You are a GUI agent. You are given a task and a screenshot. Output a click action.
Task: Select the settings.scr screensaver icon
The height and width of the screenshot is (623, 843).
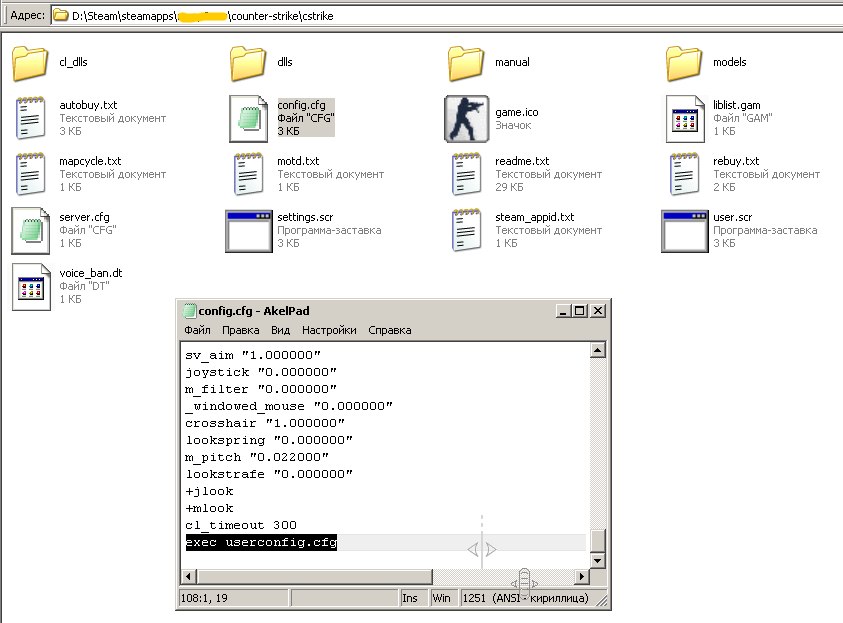(250, 230)
